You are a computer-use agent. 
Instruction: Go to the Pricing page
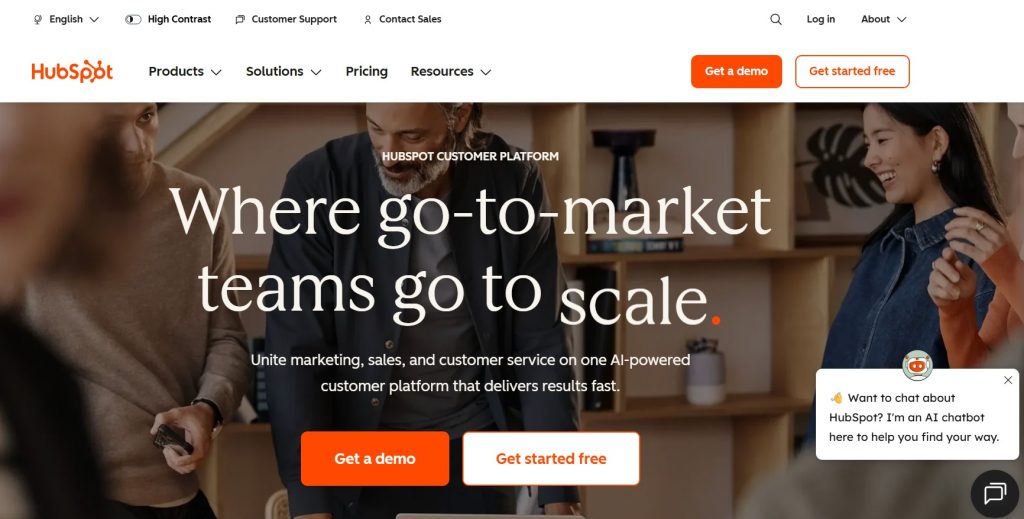[366, 71]
